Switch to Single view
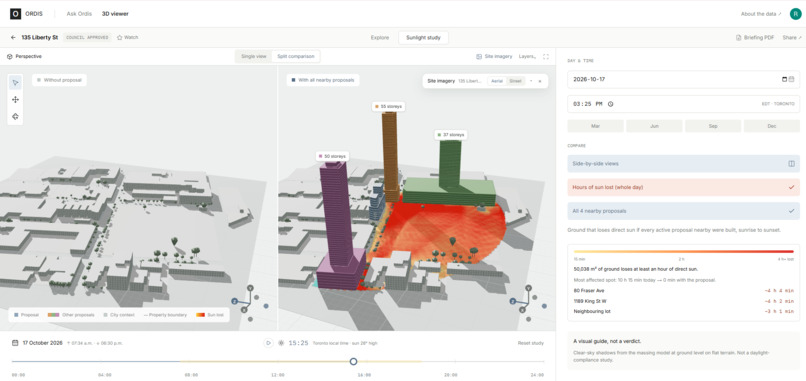This screenshot has width=806, height=381. coord(254,57)
